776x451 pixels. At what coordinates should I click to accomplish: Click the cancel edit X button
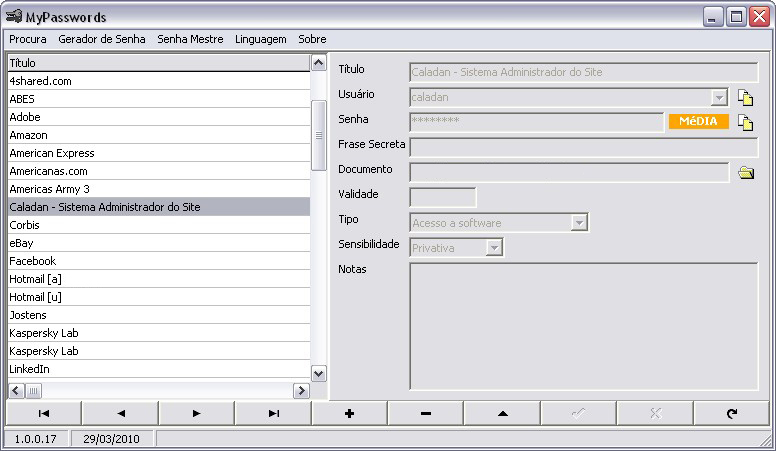(x=655, y=413)
